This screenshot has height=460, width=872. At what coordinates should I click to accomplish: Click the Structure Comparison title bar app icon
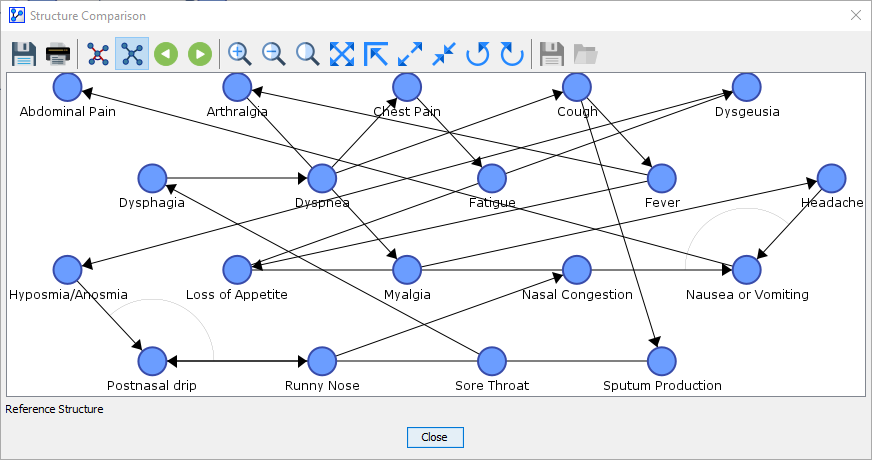click(x=17, y=16)
